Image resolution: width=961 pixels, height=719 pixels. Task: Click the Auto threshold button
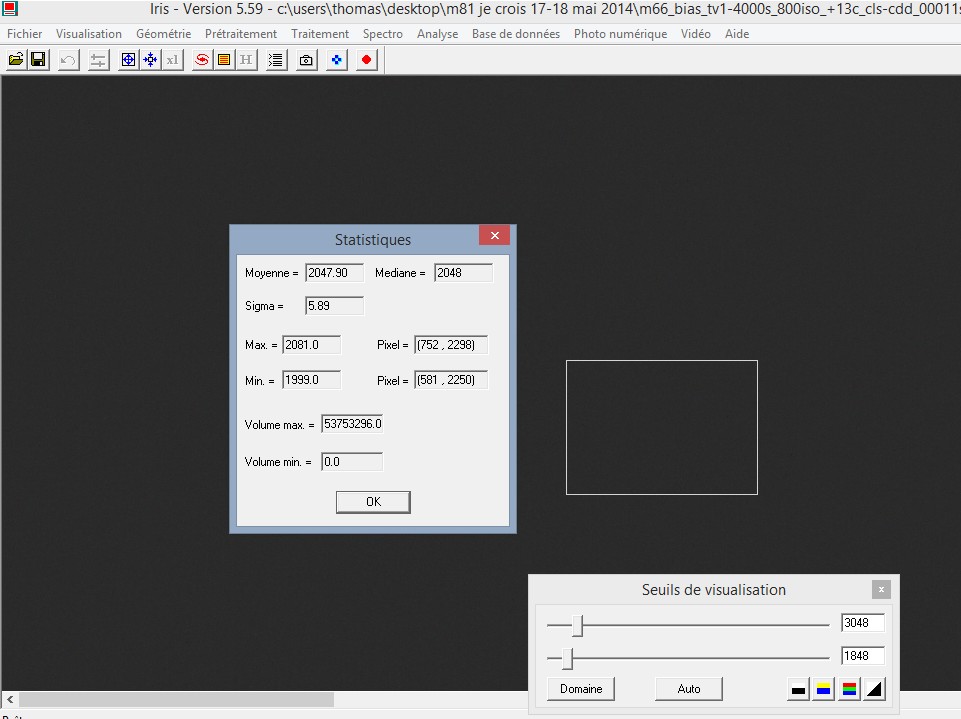tap(689, 689)
